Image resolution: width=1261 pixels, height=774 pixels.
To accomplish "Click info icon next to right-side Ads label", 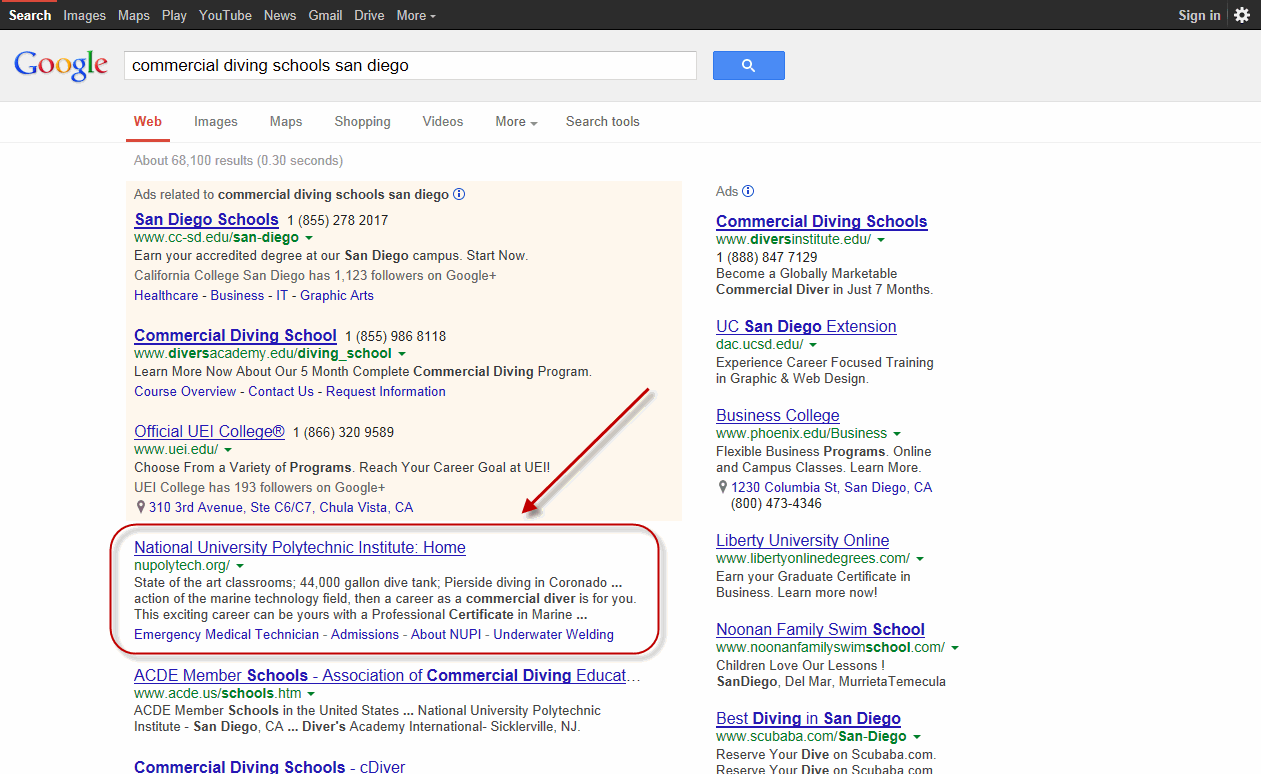I will click(x=748, y=191).
